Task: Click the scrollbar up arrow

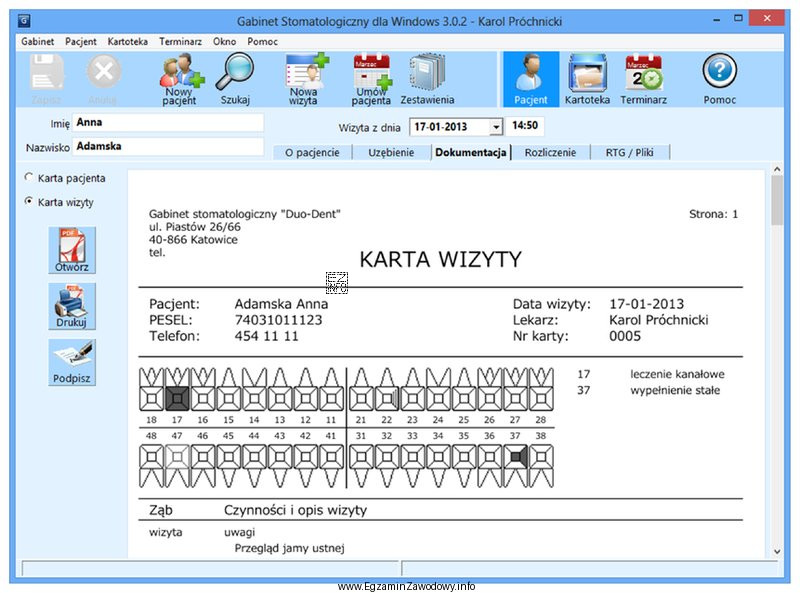Action: (777, 169)
